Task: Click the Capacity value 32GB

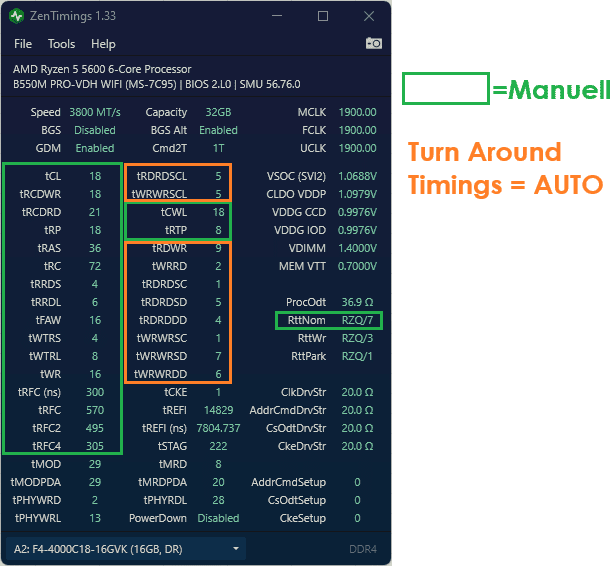Action: click(x=218, y=112)
